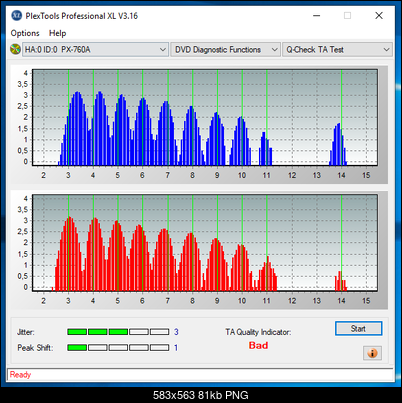402x403 pixels.
Task: Click the Ready status bar text
Action: coord(20,375)
